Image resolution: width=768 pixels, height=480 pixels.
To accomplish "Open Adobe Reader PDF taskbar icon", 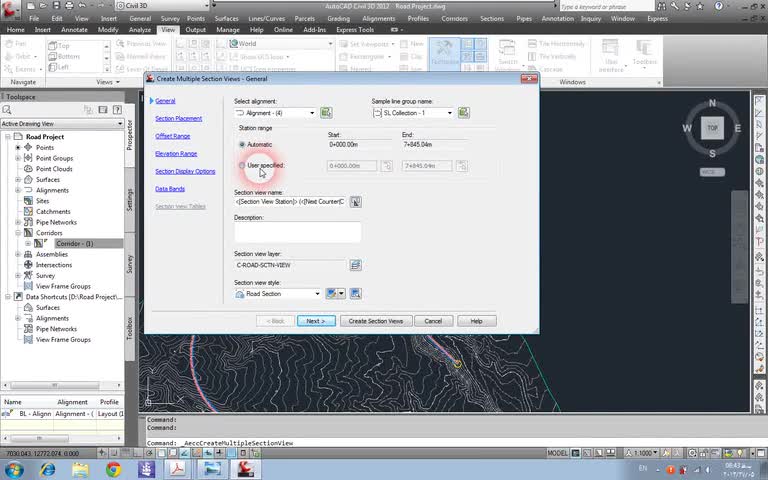I will 177,470.
